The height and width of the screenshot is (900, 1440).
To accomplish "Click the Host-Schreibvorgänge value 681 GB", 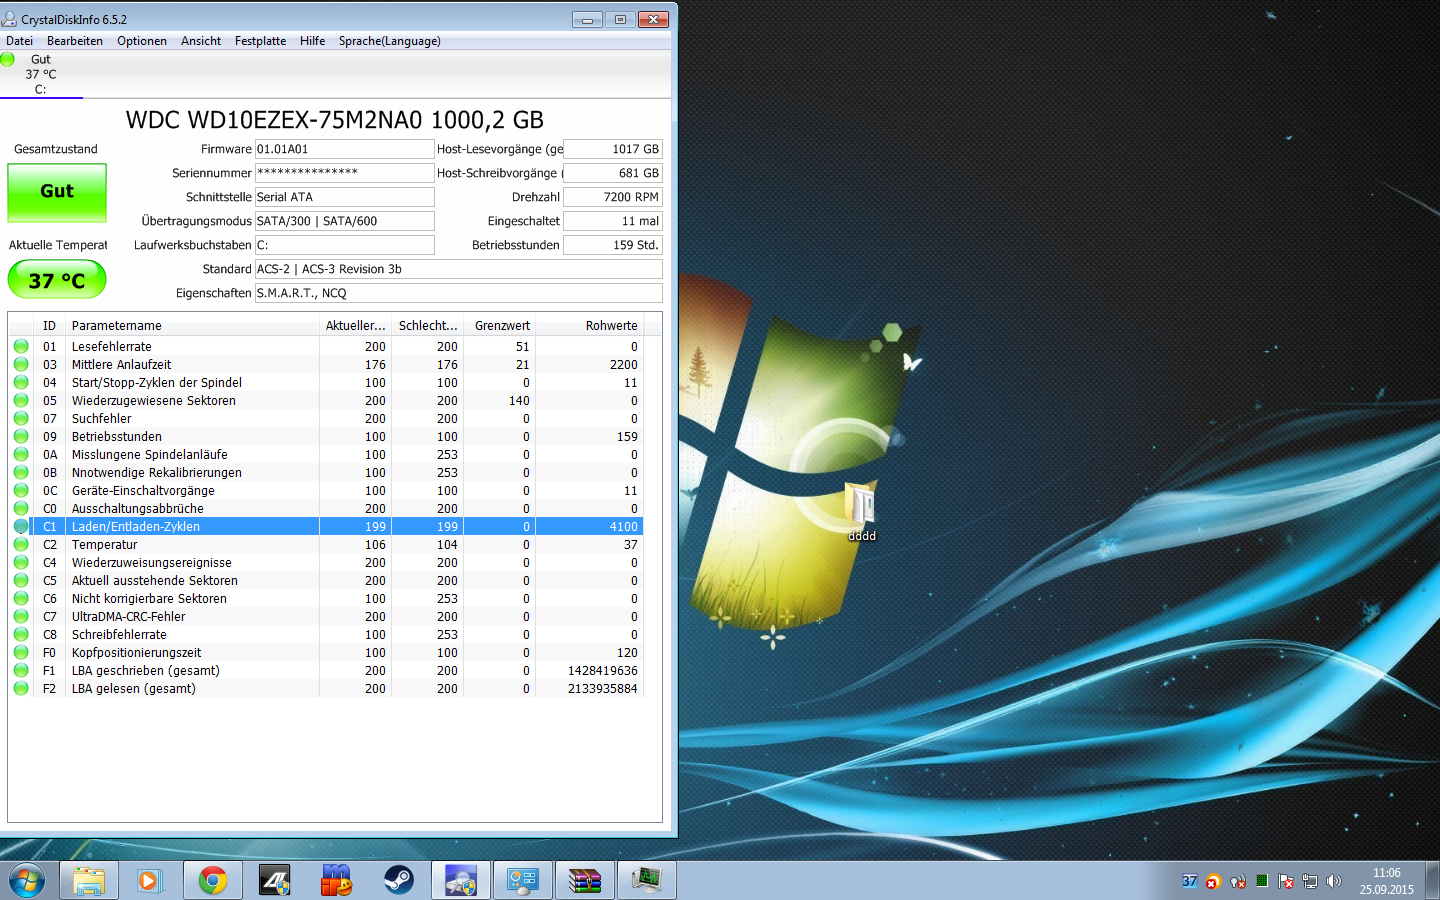I will click(613, 173).
